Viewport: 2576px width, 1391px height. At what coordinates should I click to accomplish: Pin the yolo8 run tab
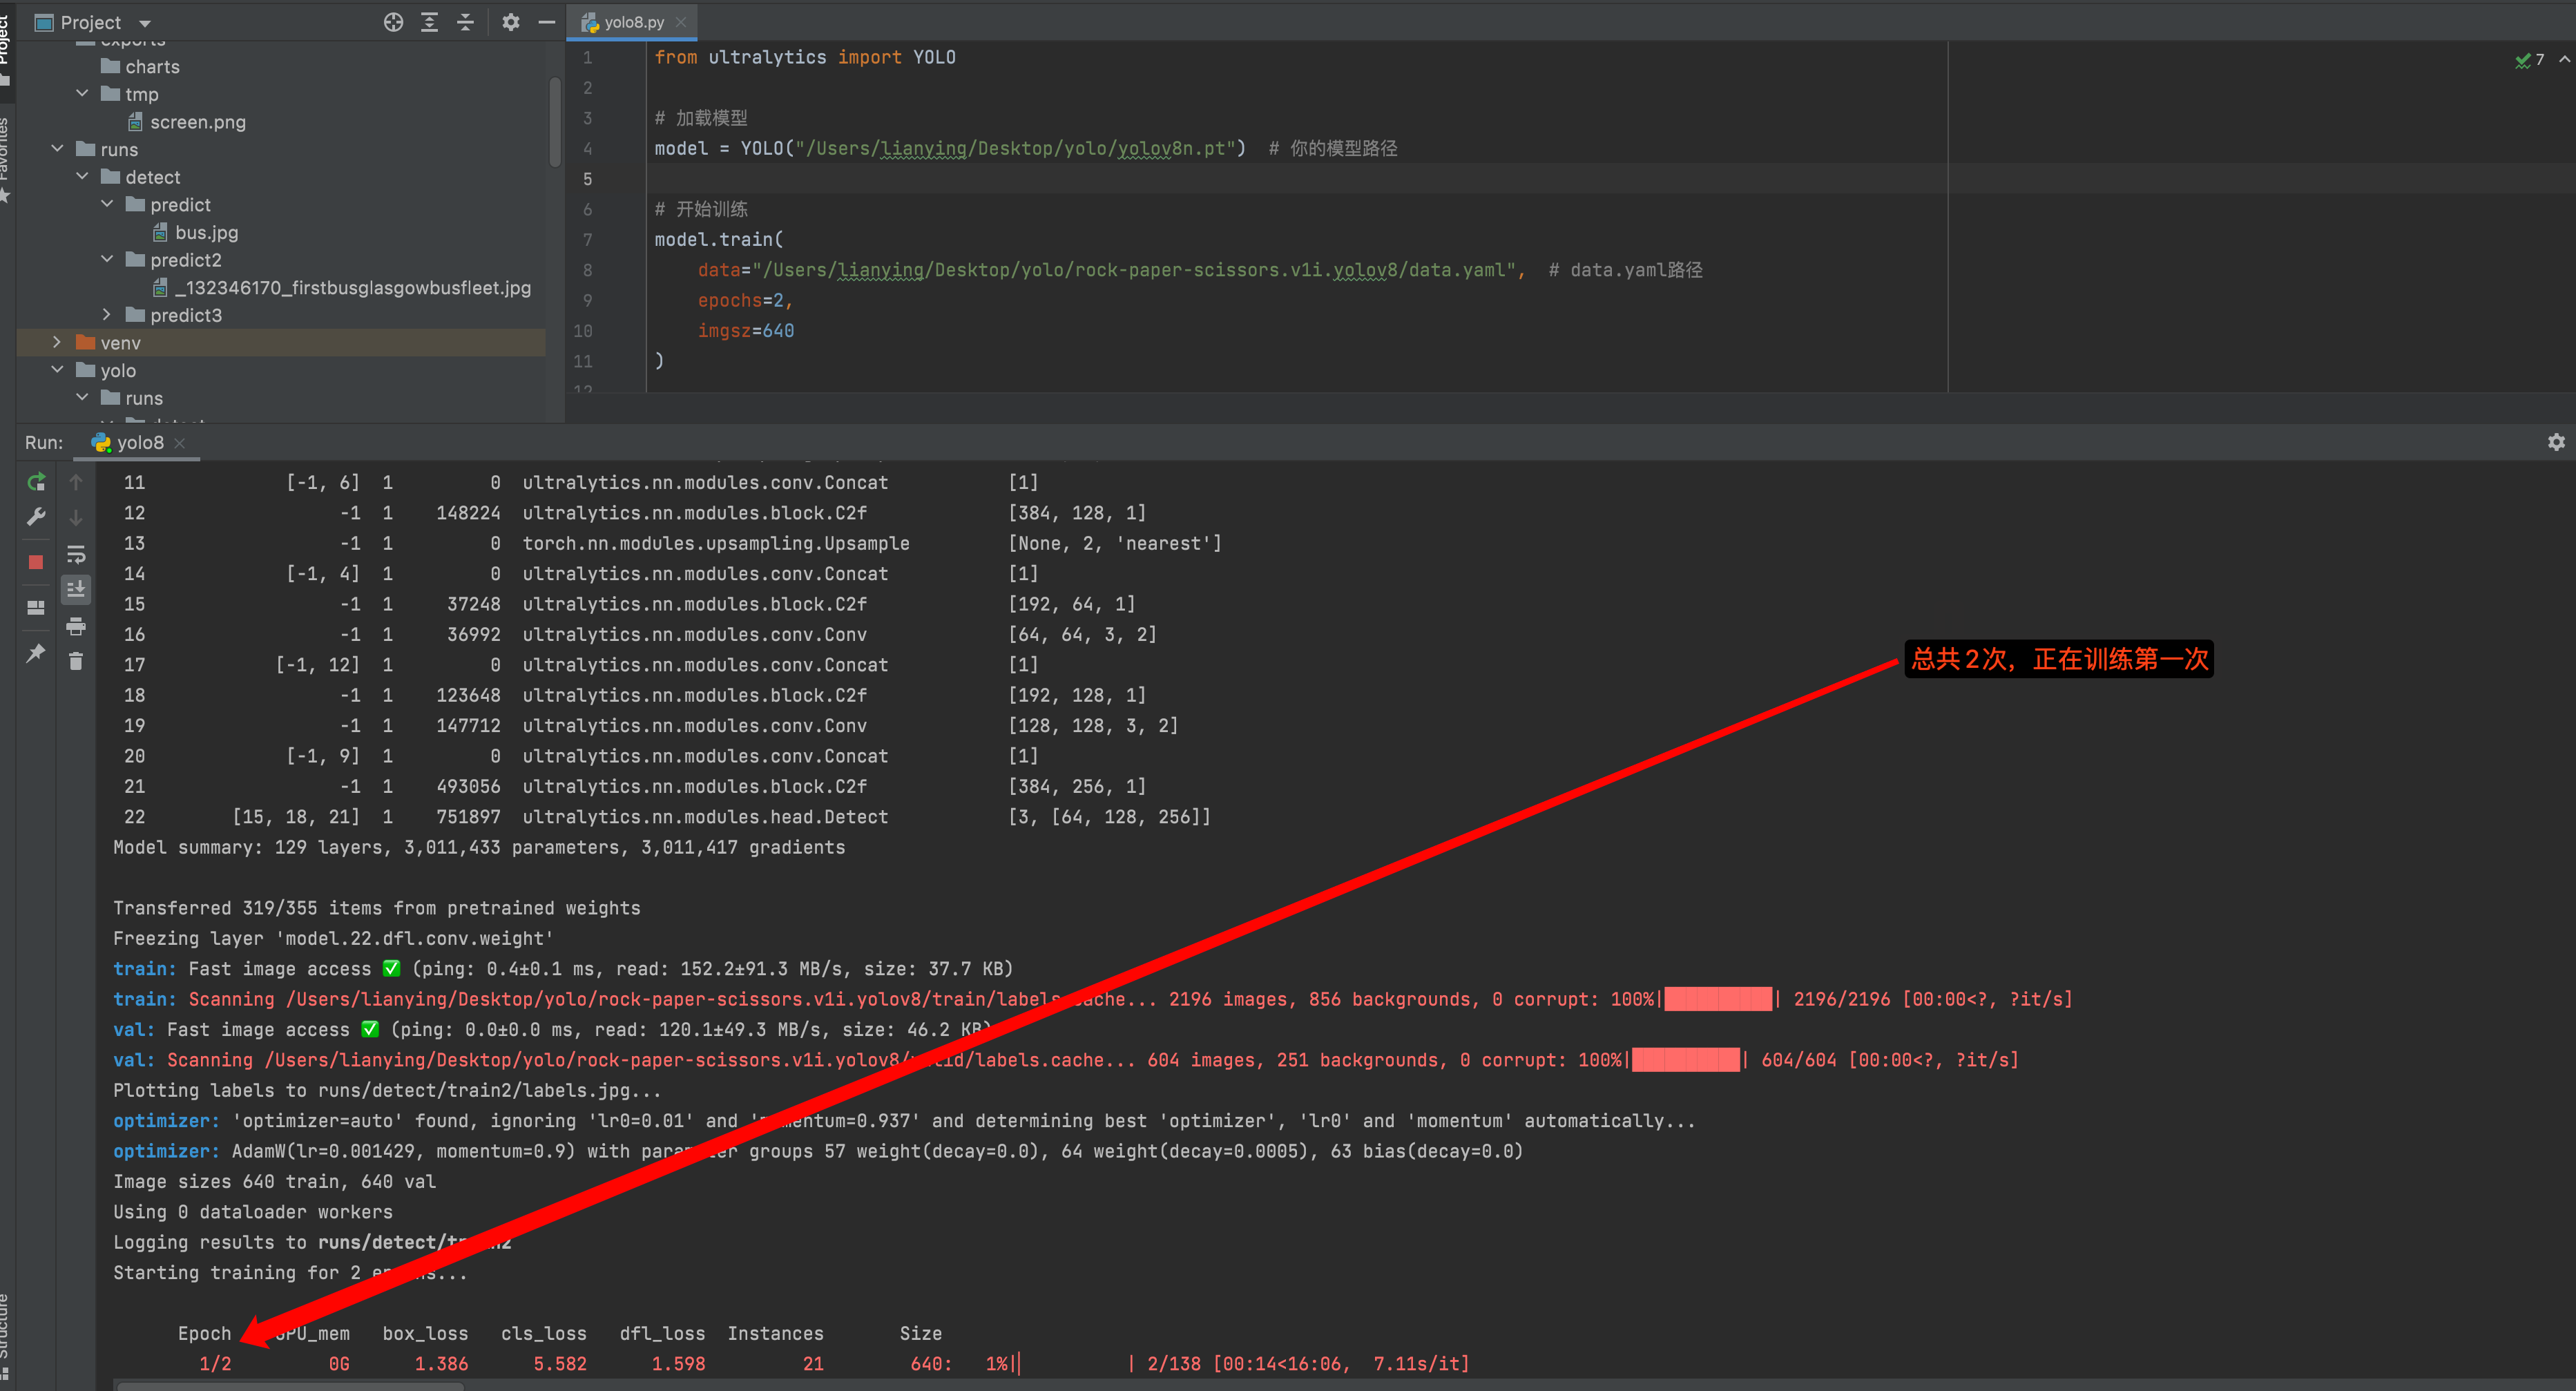(x=36, y=653)
